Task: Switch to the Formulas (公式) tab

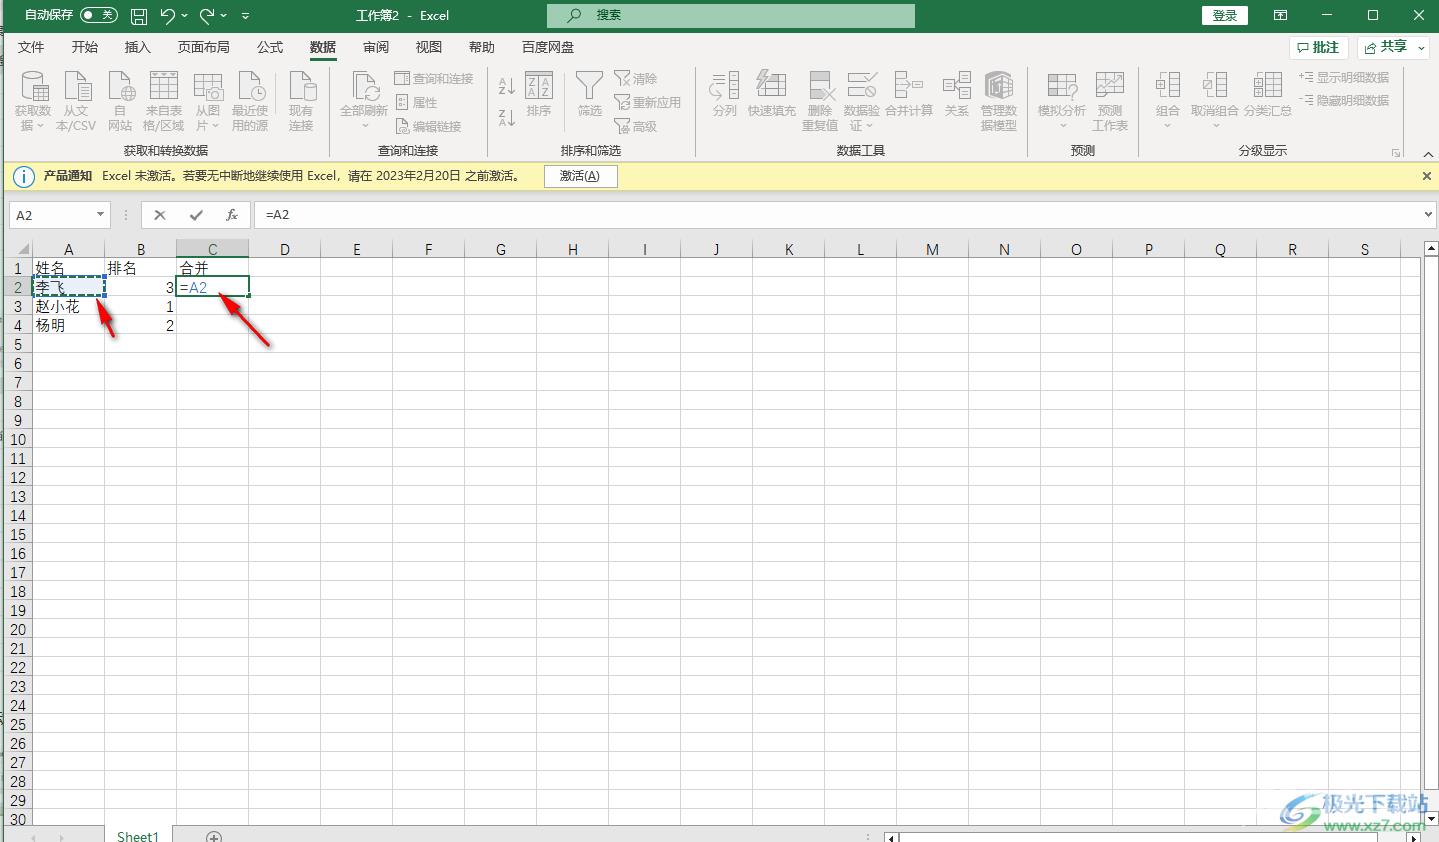Action: tap(270, 47)
